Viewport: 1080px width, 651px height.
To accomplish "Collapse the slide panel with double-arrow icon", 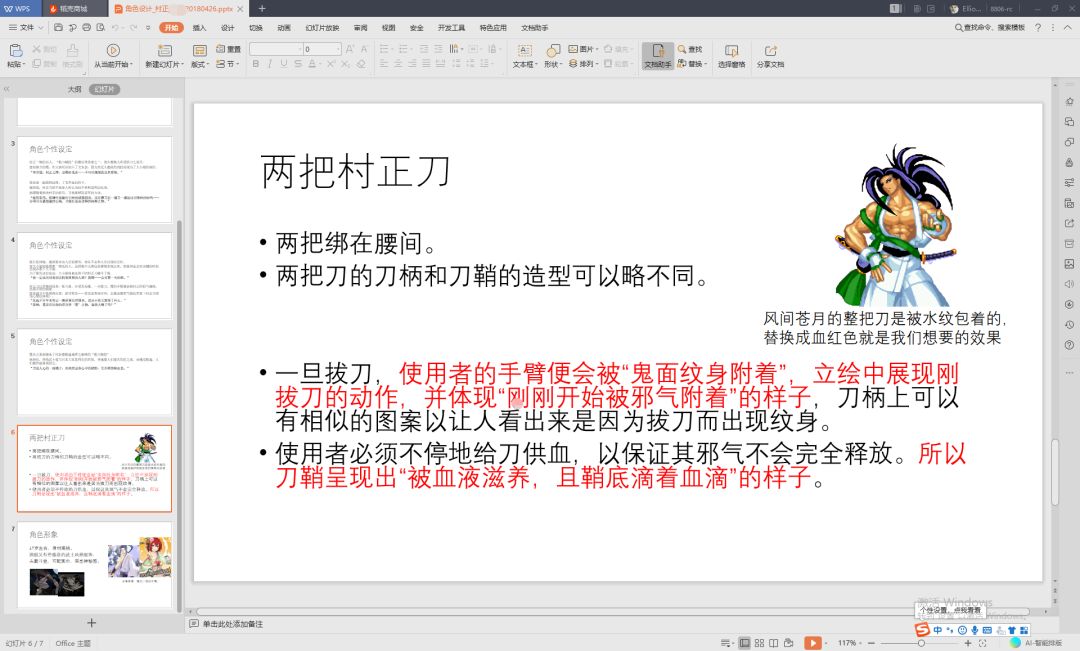I will tap(6, 89).
